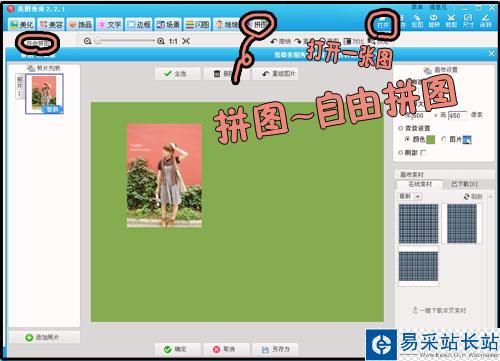Open the 美化 tab
Viewport: 500px width, 361px height.
point(22,24)
